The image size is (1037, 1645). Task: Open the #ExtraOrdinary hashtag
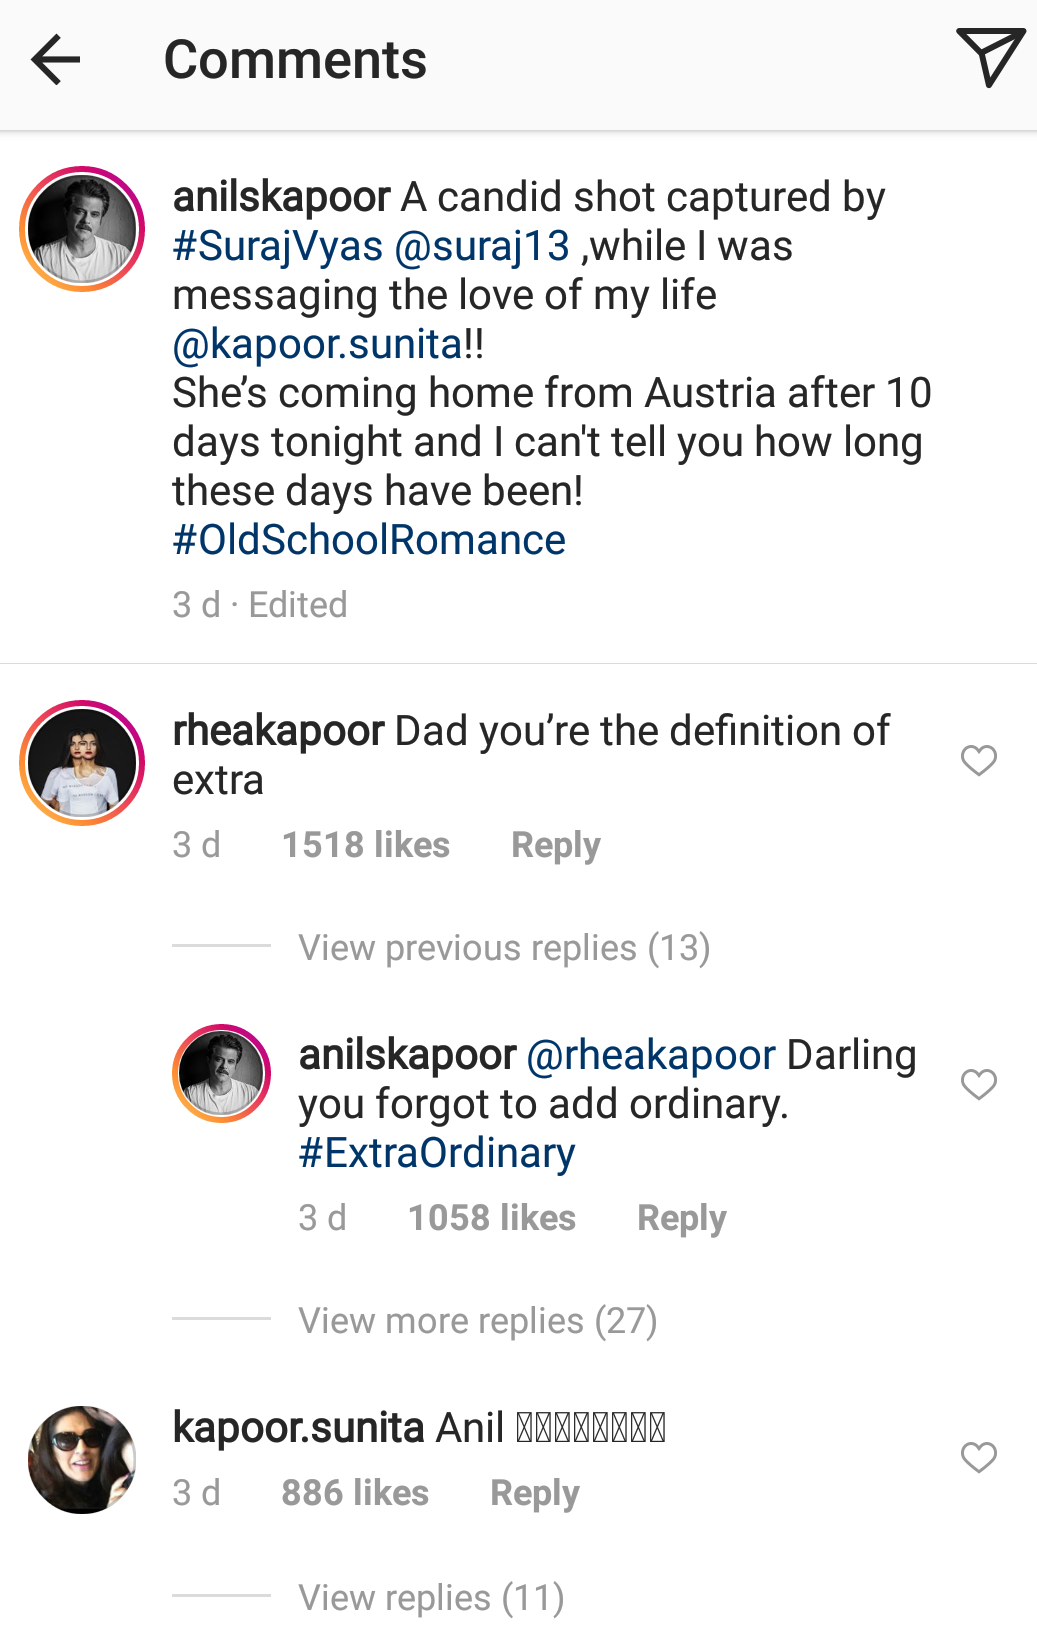click(x=436, y=1151)
